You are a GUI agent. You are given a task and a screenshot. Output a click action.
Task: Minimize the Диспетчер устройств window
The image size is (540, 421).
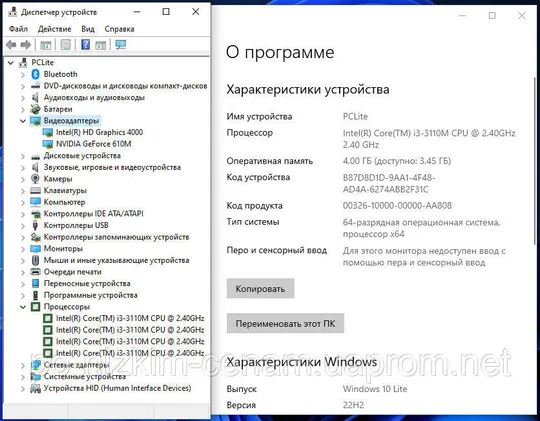(x=137, y=12)
